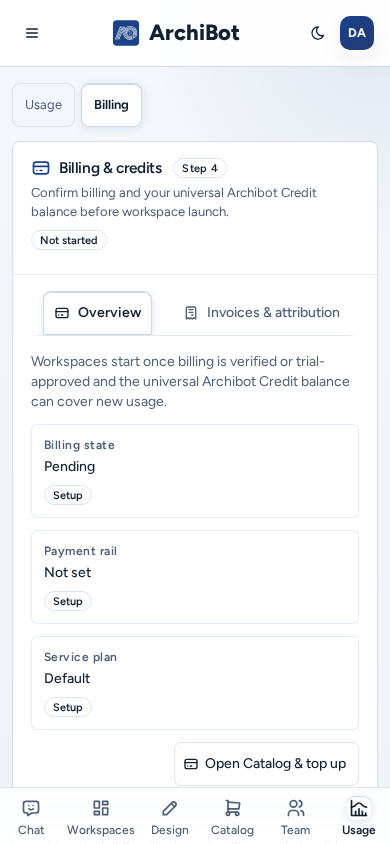Open Design in bottom navigation

pos(169,817)
